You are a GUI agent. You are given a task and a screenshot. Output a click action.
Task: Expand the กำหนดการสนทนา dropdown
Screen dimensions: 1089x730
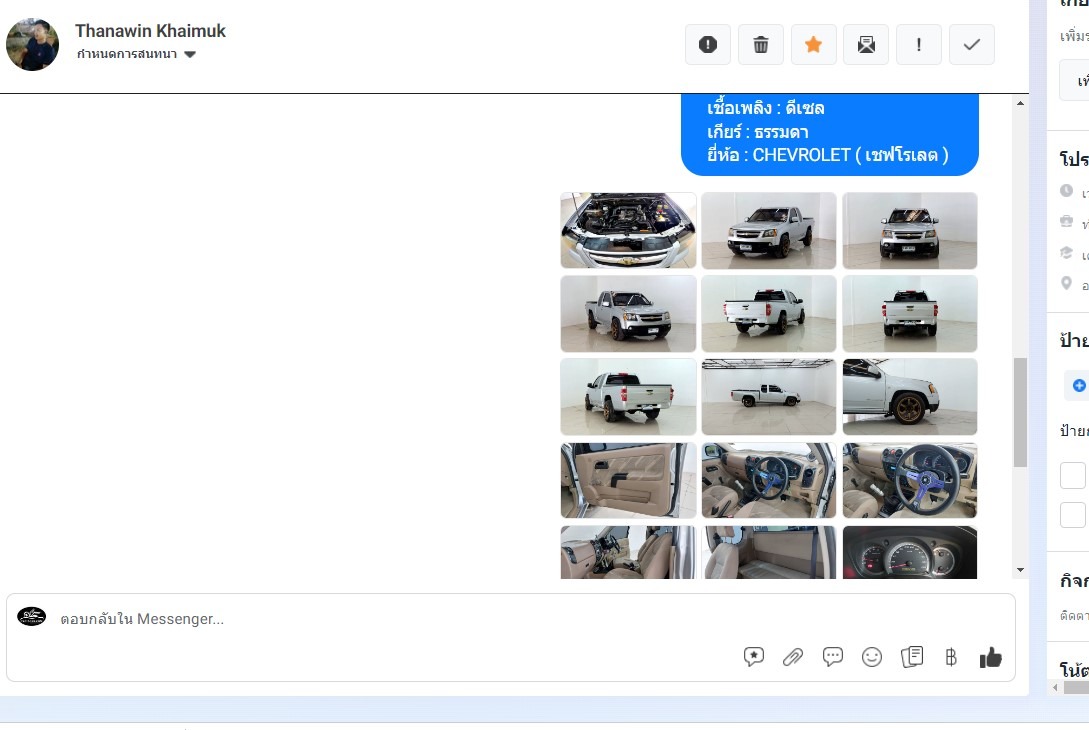pos(189,55)
